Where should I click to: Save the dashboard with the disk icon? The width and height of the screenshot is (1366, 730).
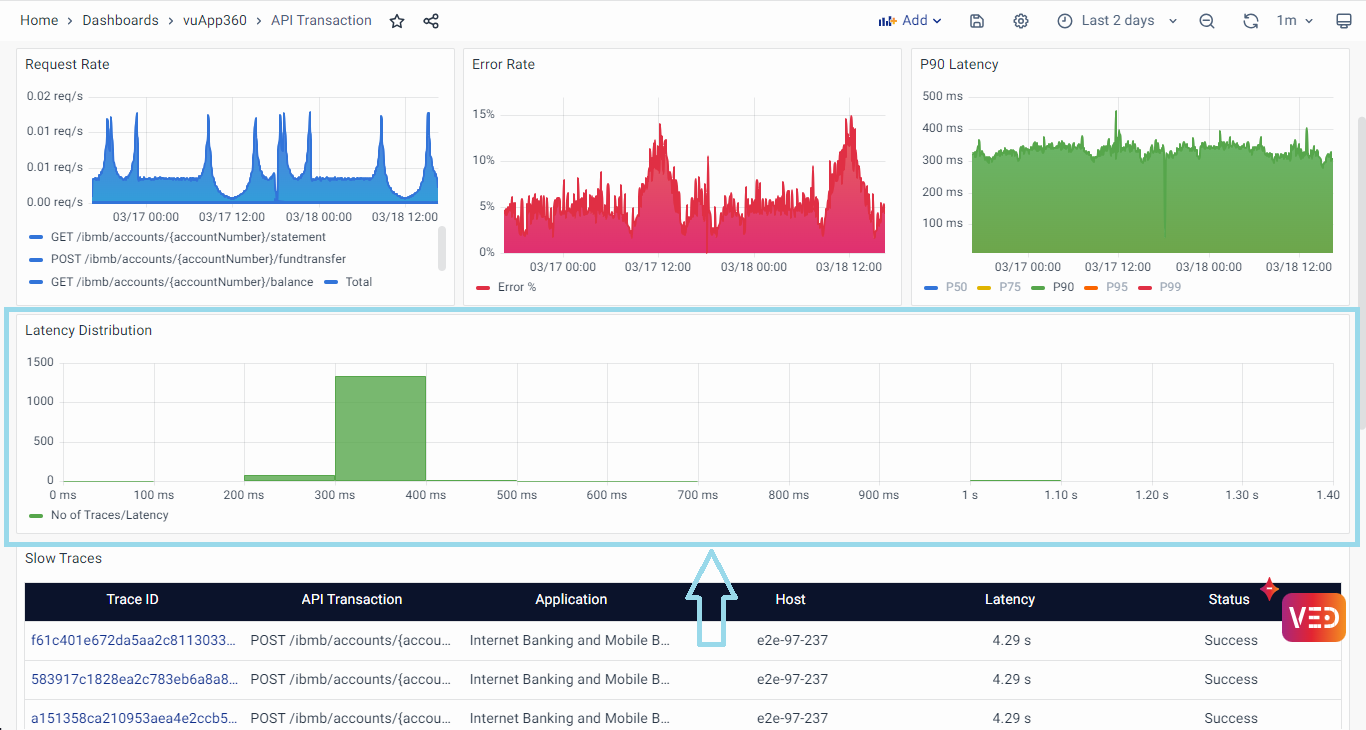[977, 21]
